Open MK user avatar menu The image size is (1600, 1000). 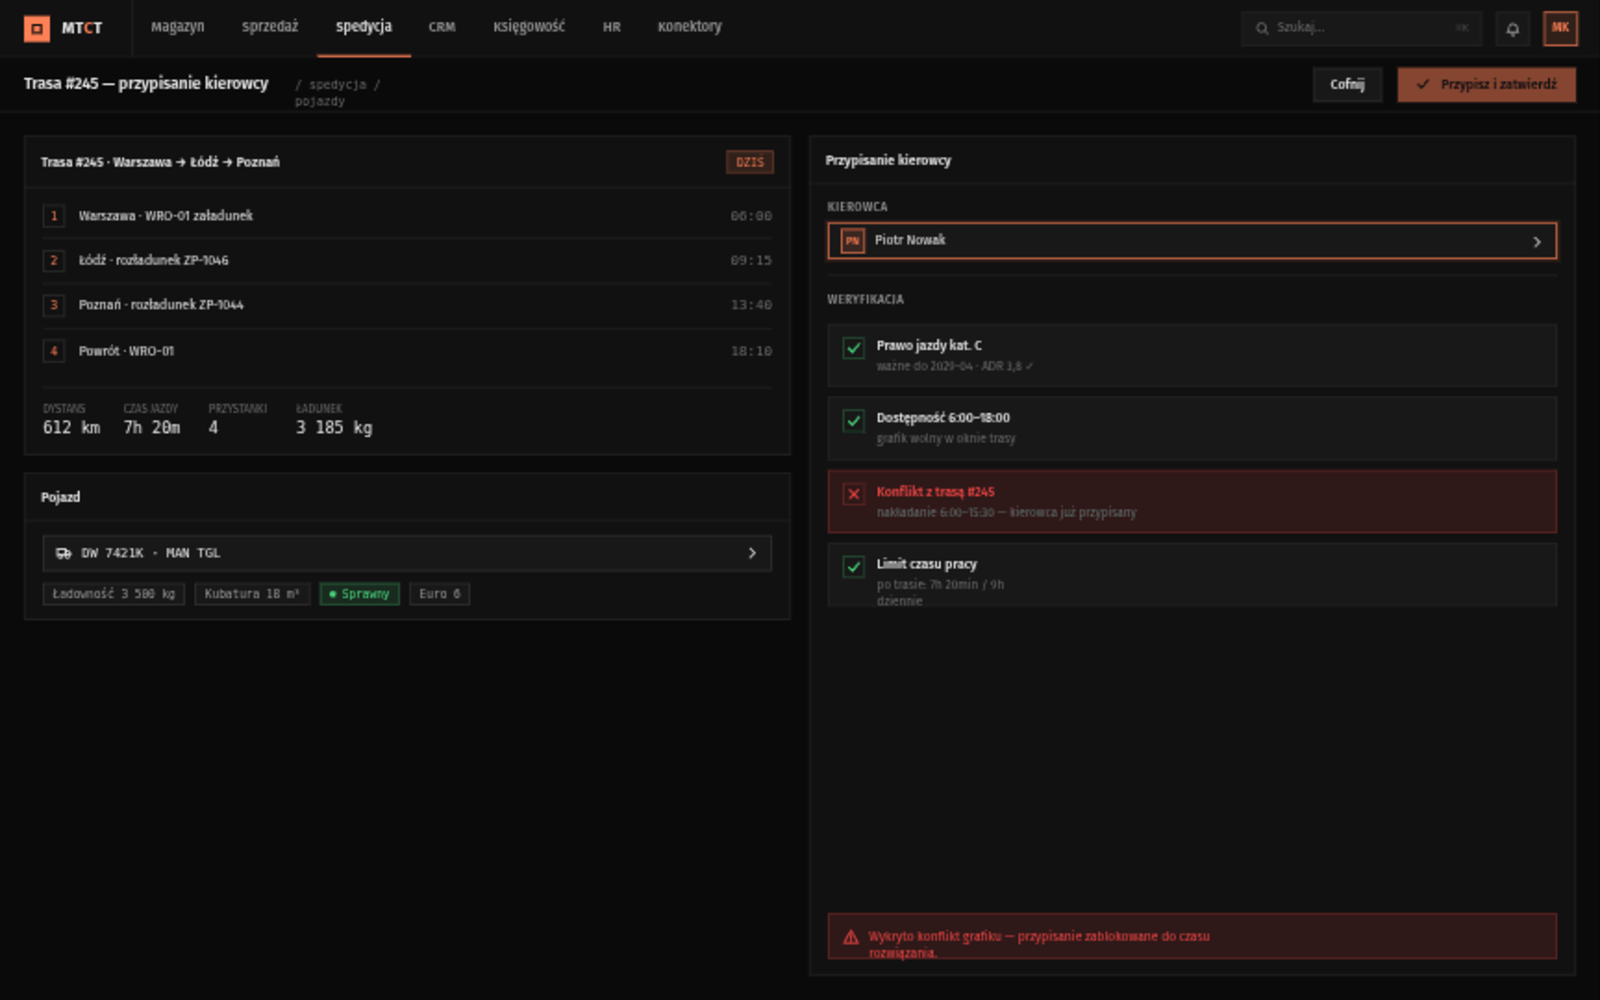point(1560,28)
